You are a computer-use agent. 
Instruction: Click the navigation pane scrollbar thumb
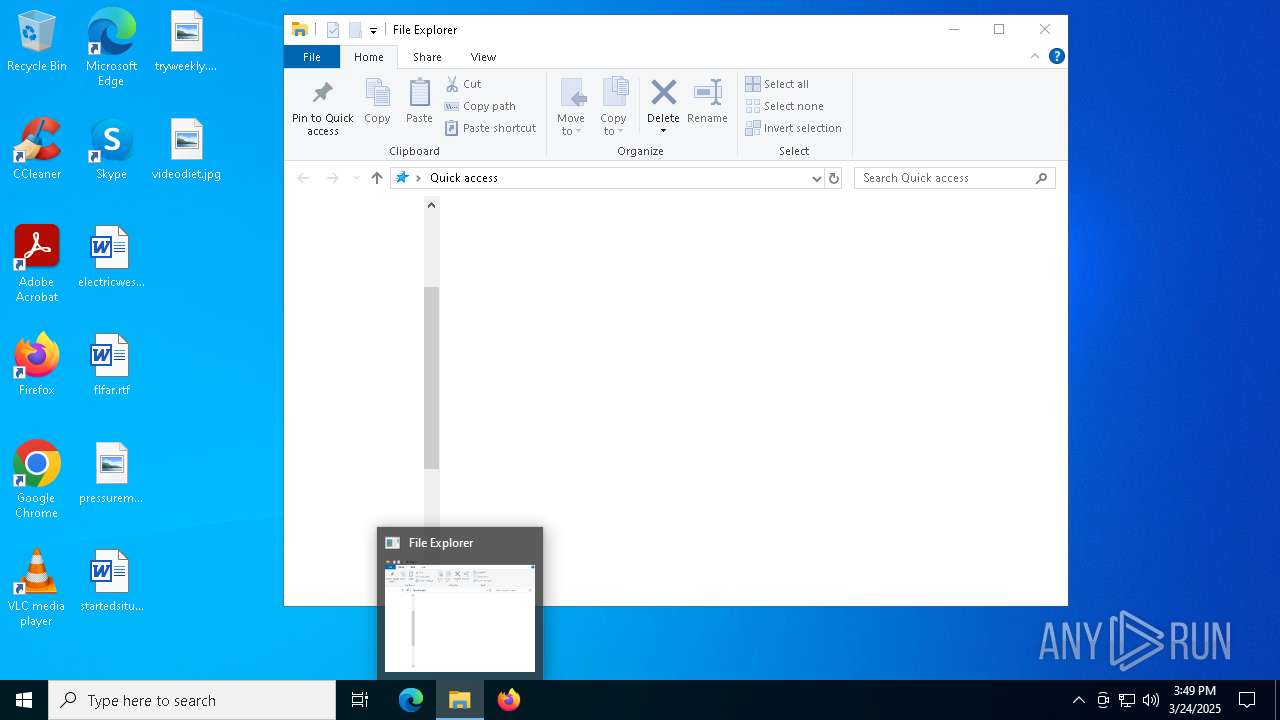[x=431, y=378]
